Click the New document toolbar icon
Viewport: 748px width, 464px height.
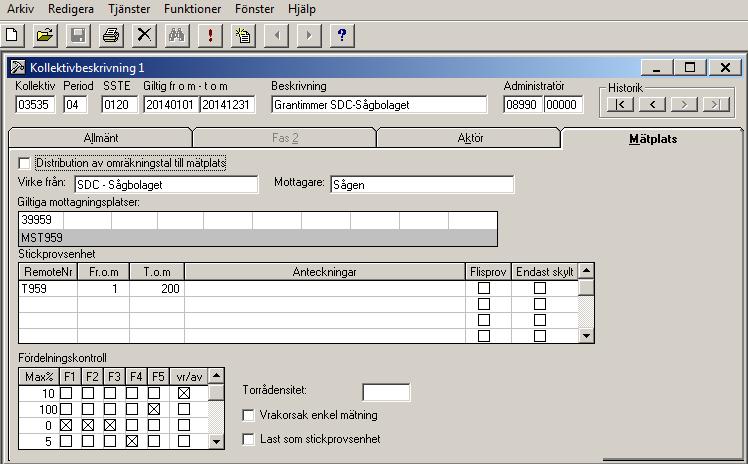[x=11, y=35]
